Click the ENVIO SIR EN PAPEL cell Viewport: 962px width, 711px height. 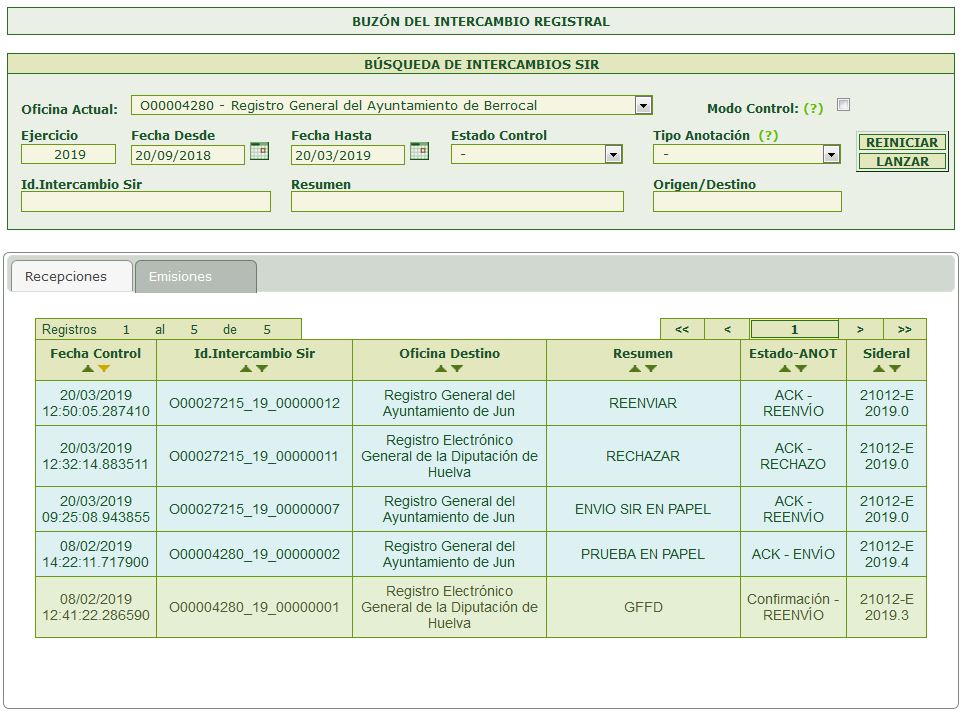point(643,509)
